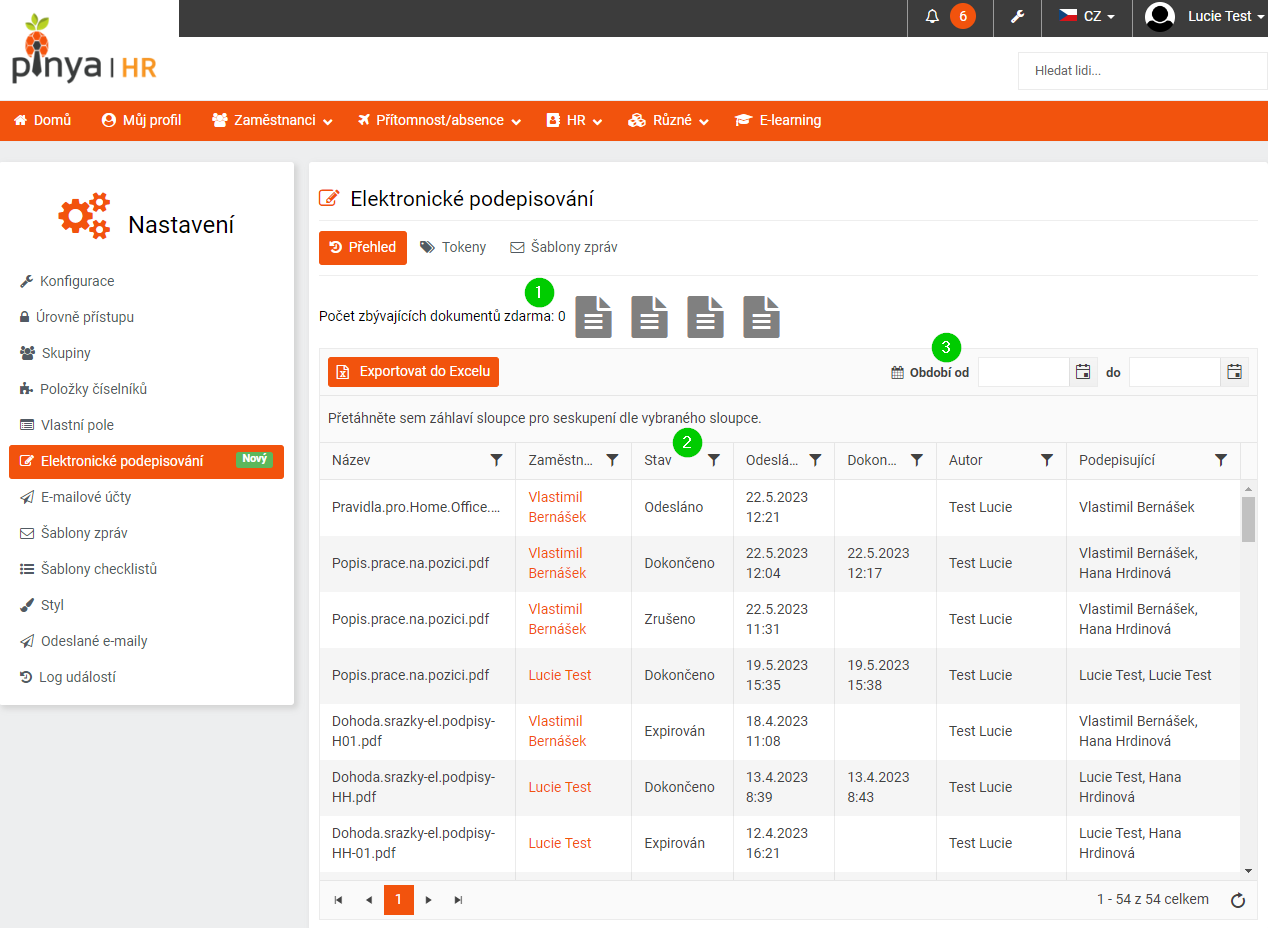Viewport: 1268px width, 928px height.
Task: Open filter for the Zaměstnanec column
Action: [x=613, y=460]
